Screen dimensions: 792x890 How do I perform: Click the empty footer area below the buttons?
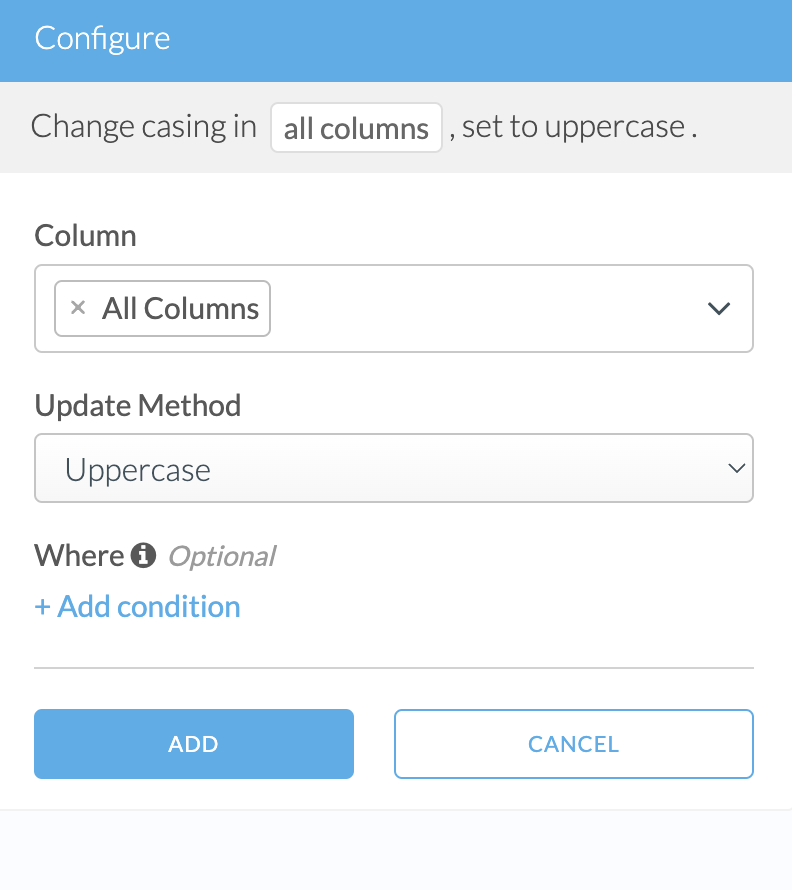tap(396, 850)
